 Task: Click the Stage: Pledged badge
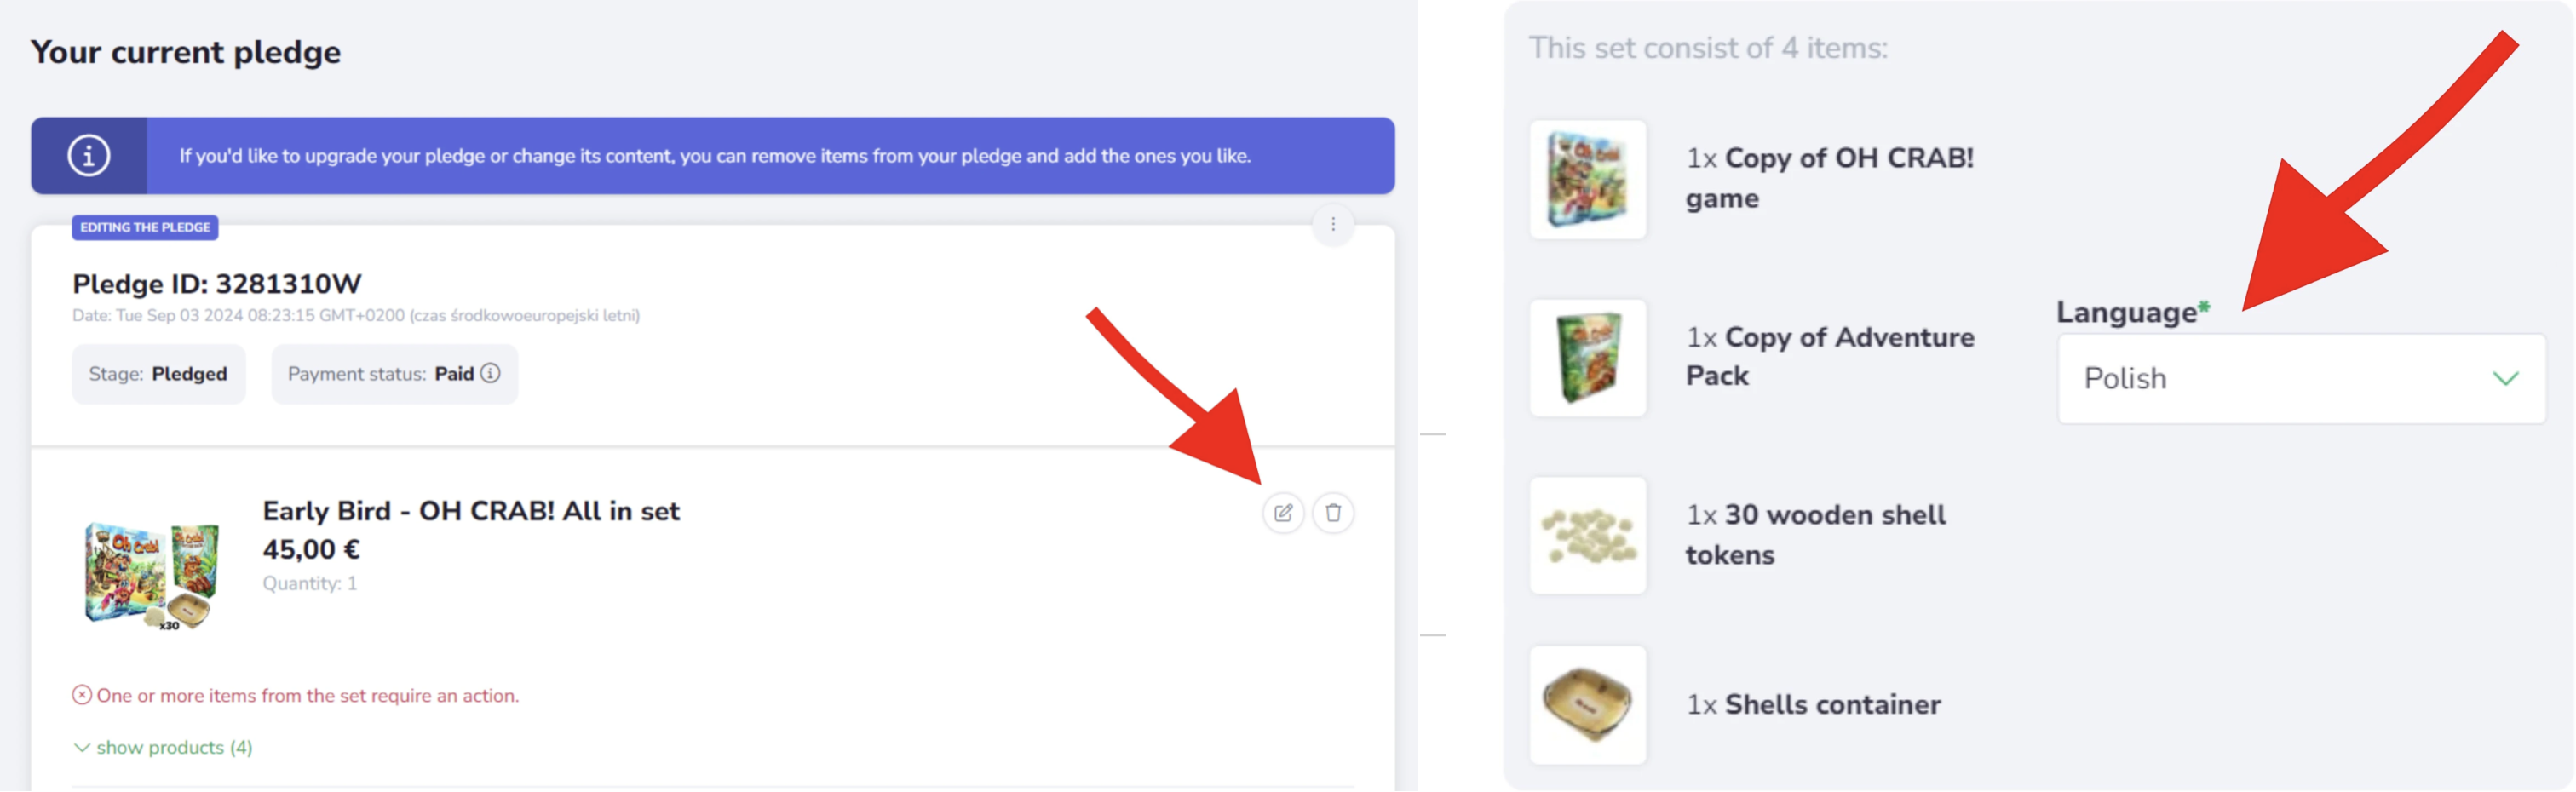[x=158, y=374]
